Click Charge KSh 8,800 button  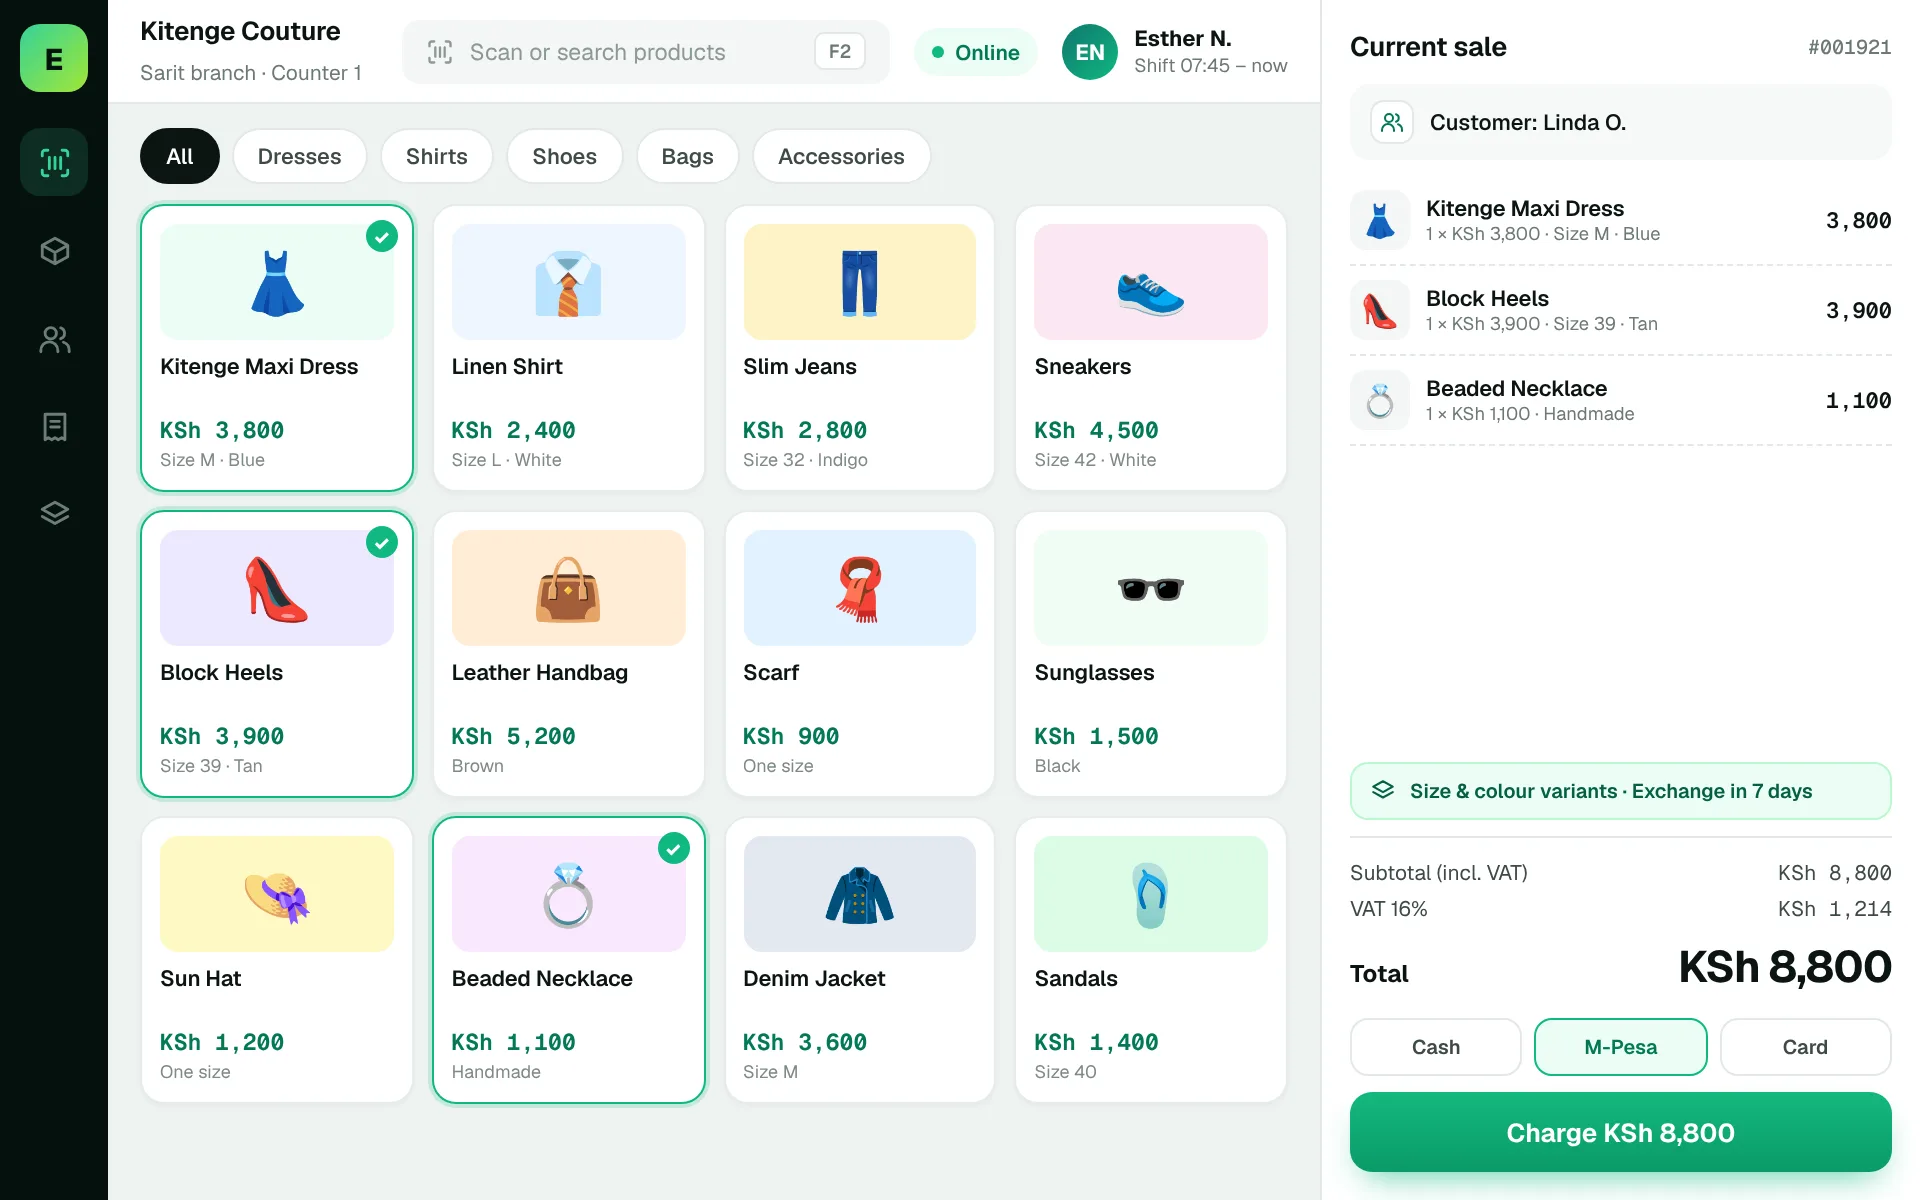coord(1620,1132)
